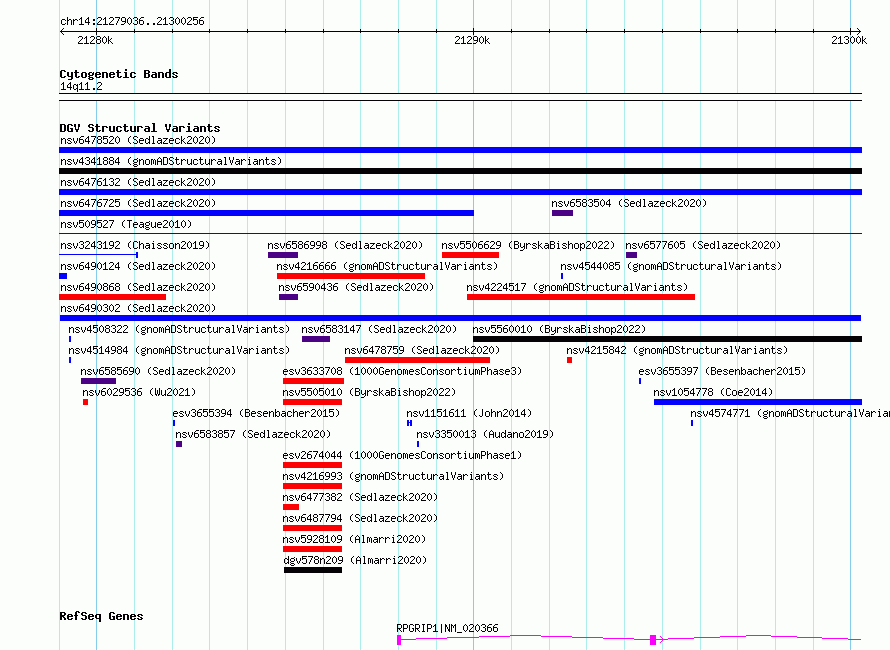The image size is (890, 650).
Task: Click esv3655397 (Besenbacher2015) label
Action: [722, 371]
